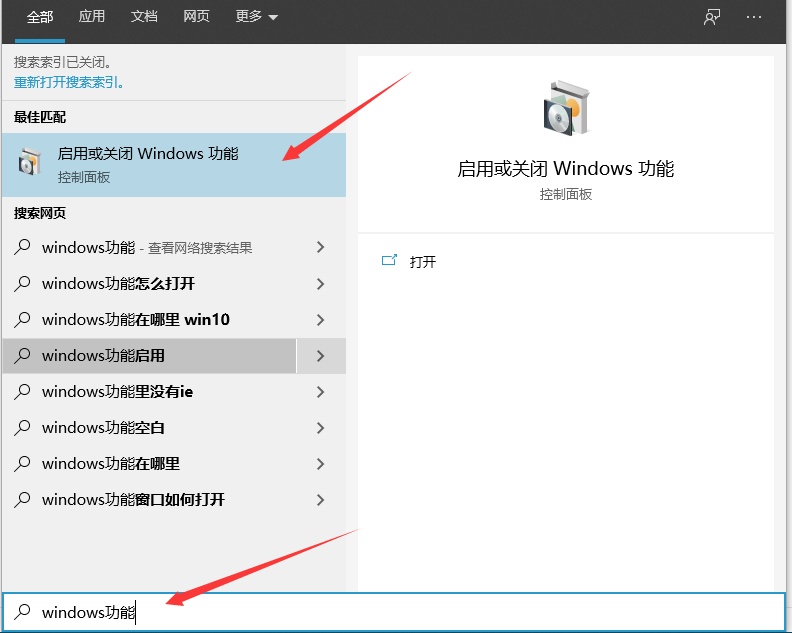Expand the arrow for windows功能窗口如何打开
The image size is (792, 633).
[320, 500]
